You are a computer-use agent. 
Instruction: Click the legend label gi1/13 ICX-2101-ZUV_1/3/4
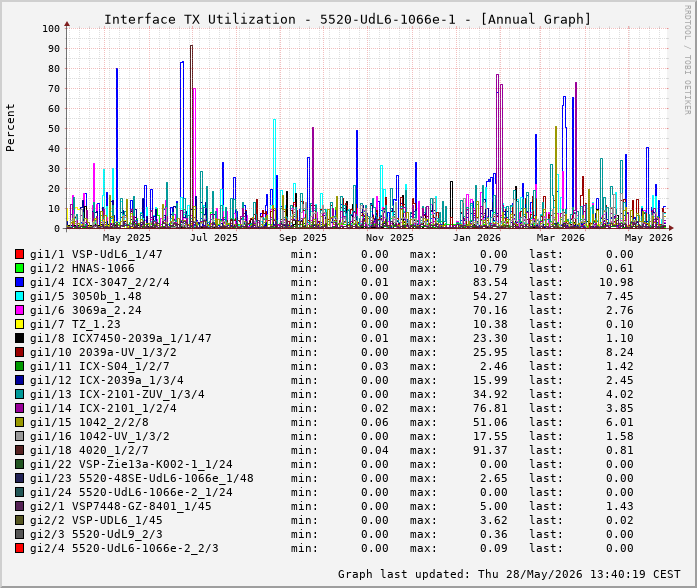(x=117, y=394)
